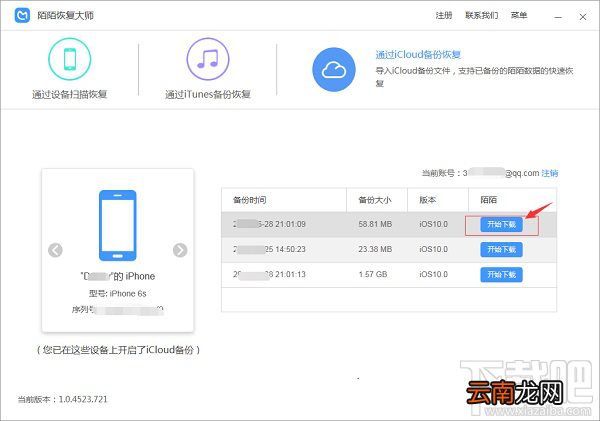
Task: Start download for the 23.38 MB backup
Action: (x=501, y=250)
